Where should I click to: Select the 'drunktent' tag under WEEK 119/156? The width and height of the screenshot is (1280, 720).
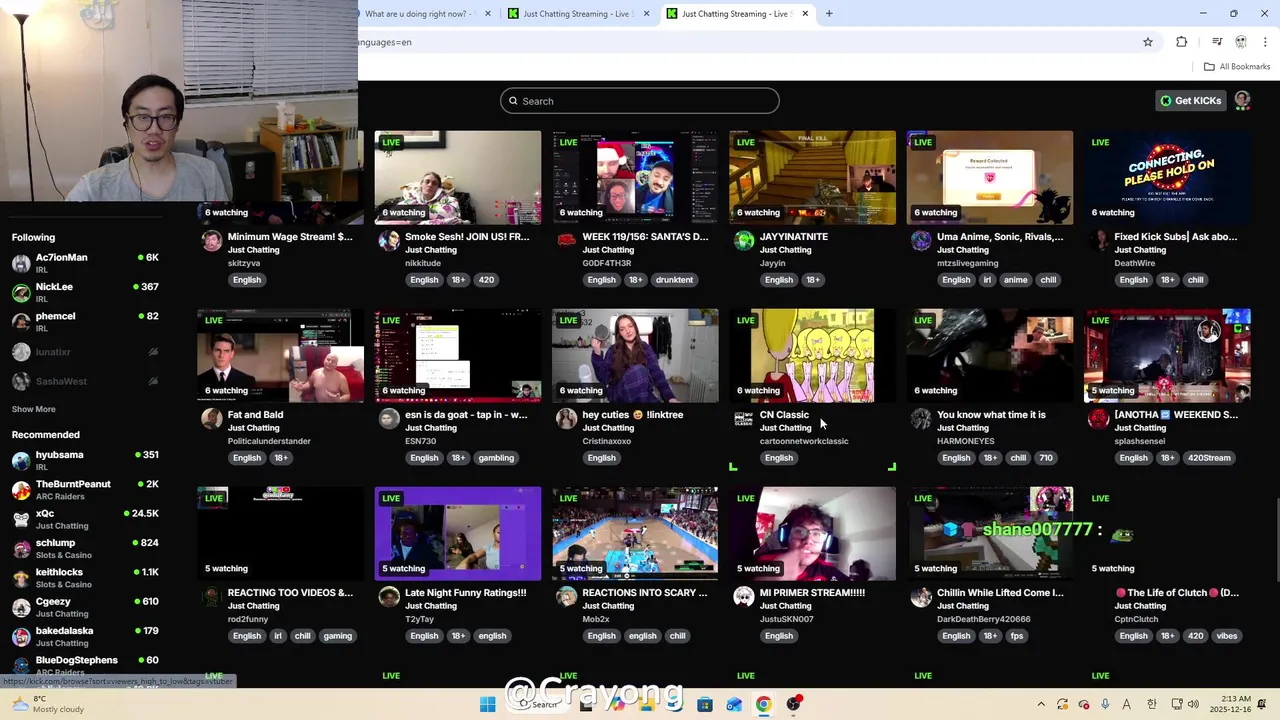pyautogui.click(x=674, y=280)
